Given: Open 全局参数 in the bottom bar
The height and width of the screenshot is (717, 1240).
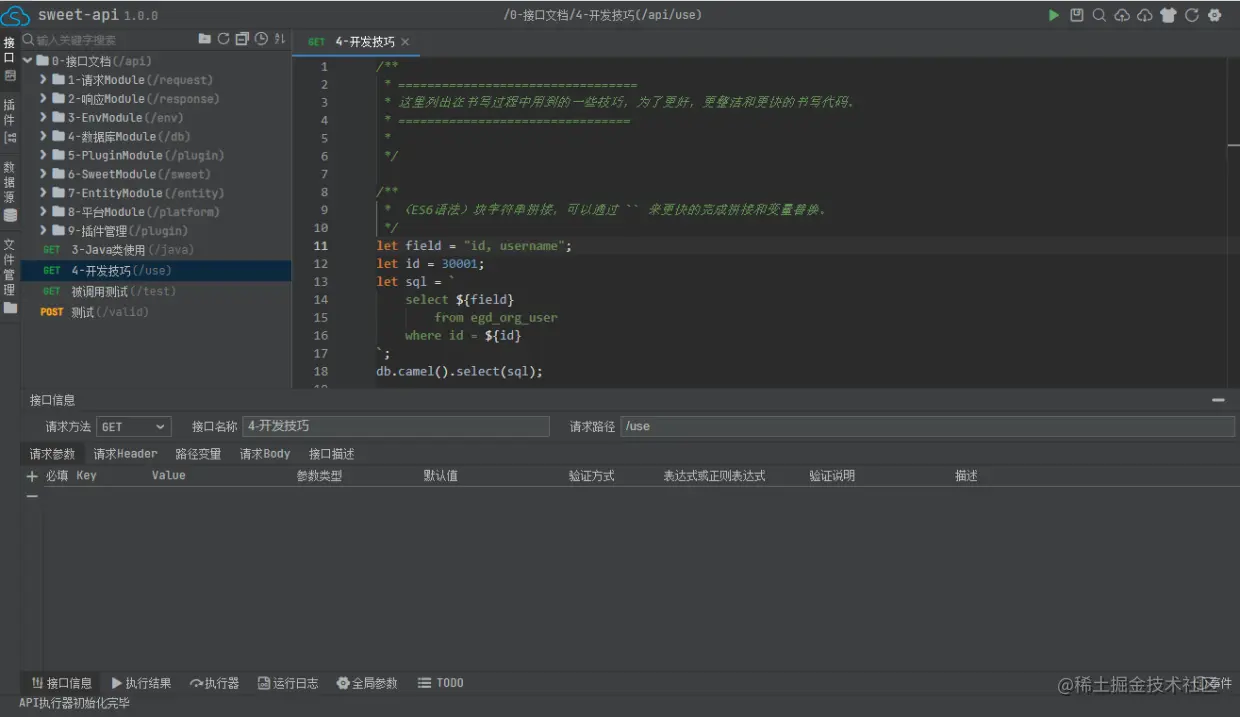Looking at the screenshot, I should tap(367, 683).
